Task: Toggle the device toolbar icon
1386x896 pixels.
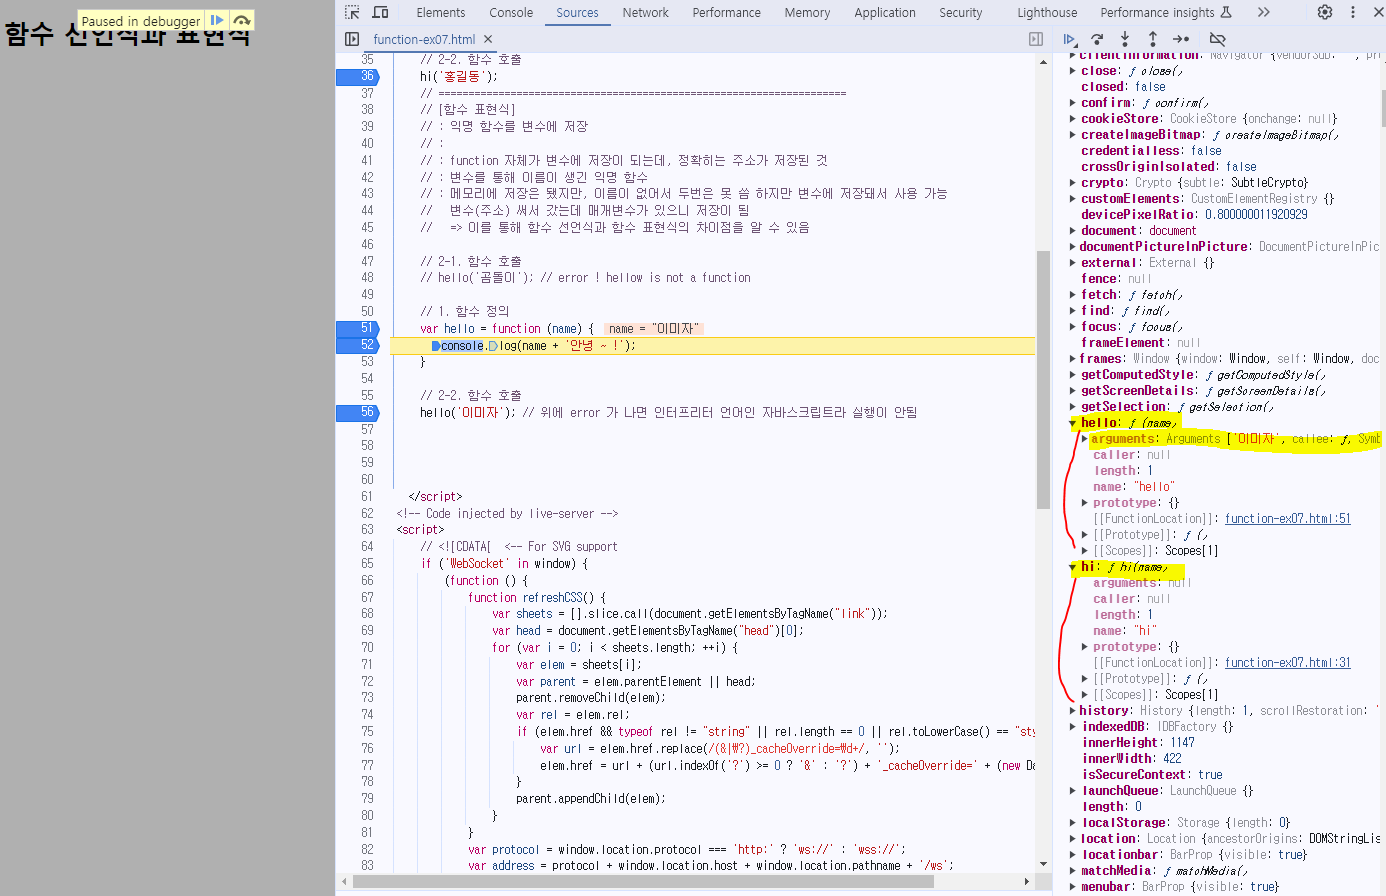Action: tap(380, 12)
